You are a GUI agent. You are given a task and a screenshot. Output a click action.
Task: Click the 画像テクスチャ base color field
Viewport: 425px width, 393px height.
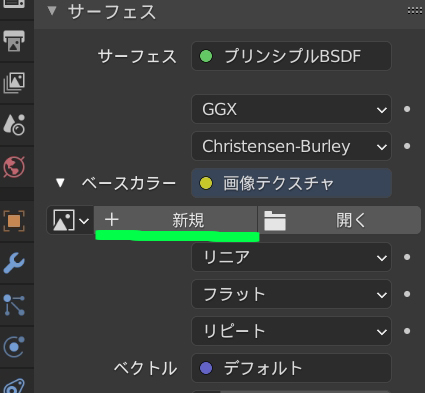[x=291, y=183]
